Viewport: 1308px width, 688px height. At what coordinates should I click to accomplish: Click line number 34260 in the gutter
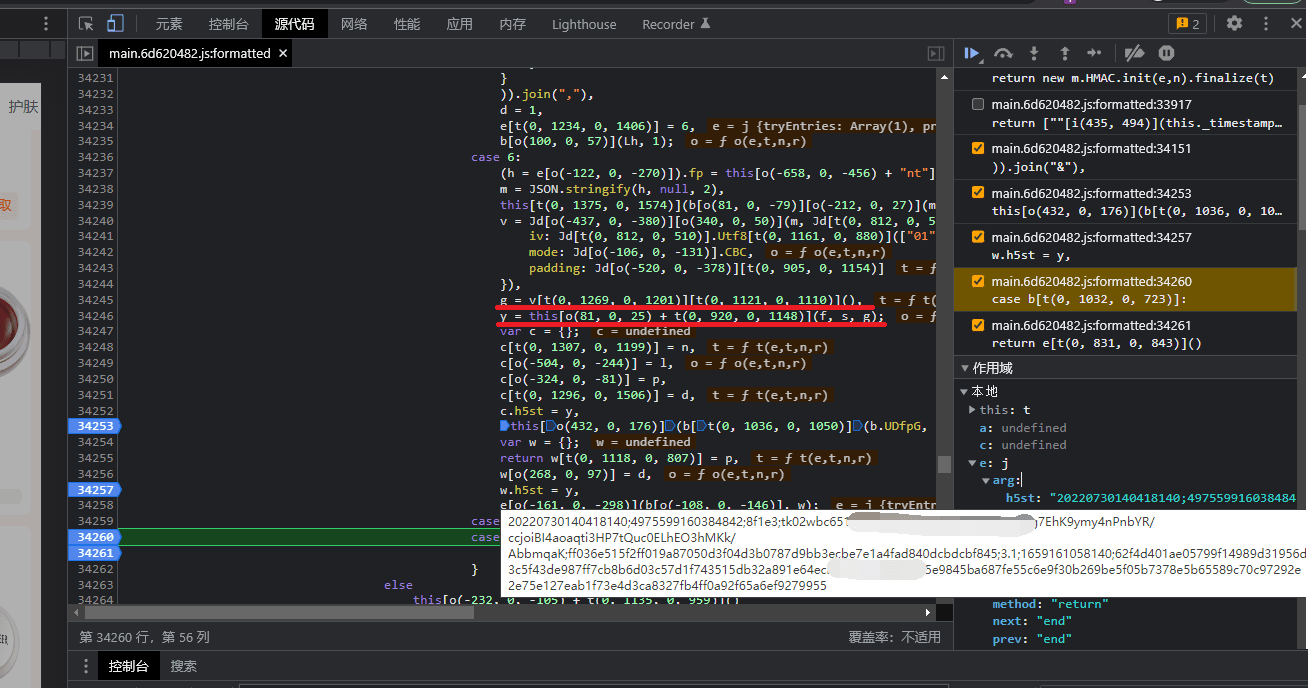tap(95, 537)
